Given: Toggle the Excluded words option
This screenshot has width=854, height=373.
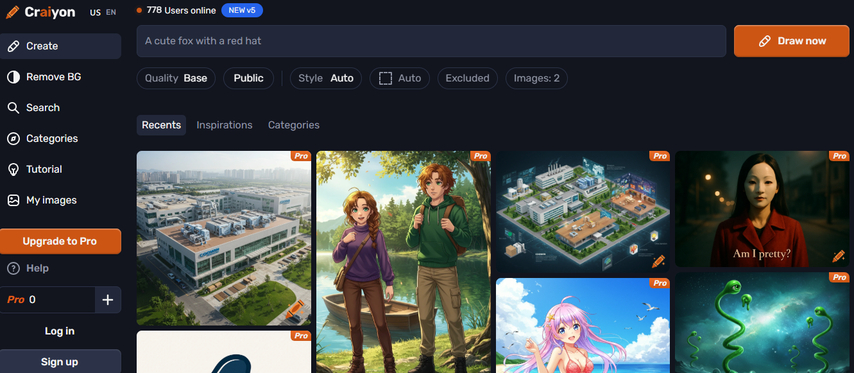Looking at the screenshot, I should click(467, 78).
